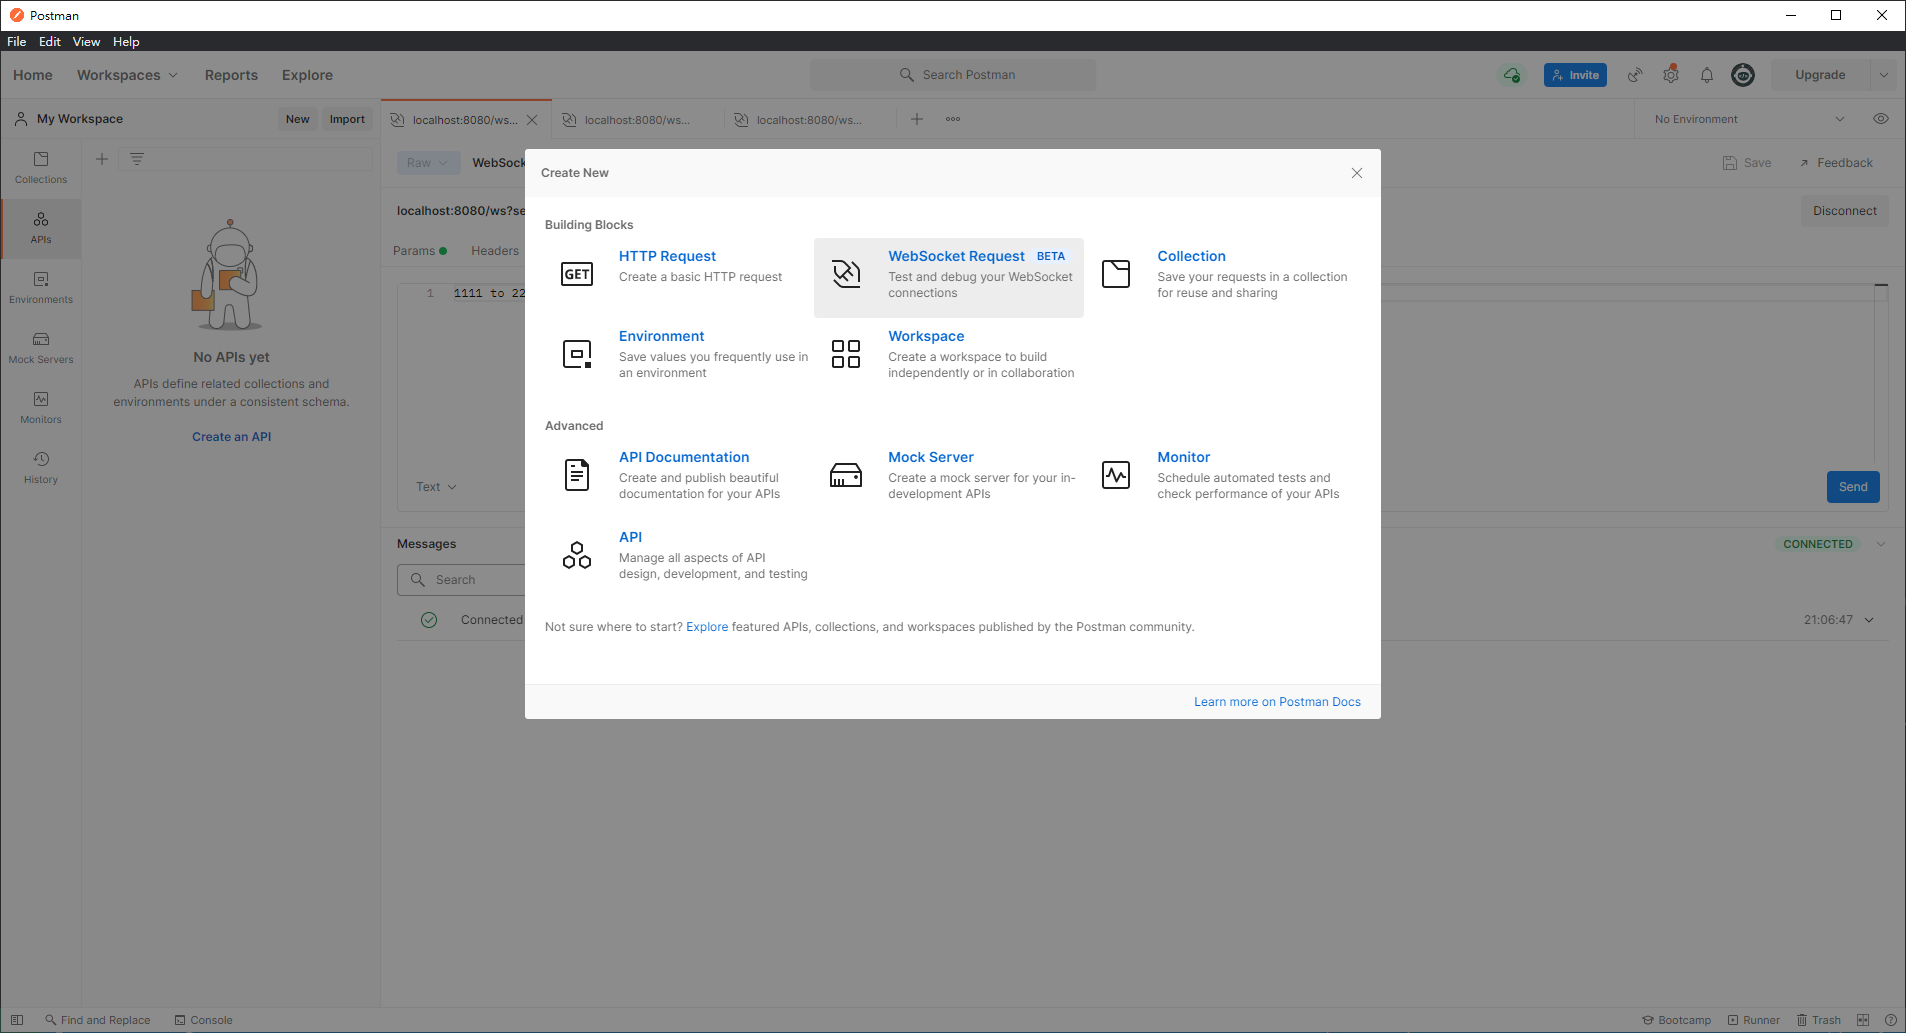Screen dimensions: 1906x1033
Task: Open the No Environment selector
Action: (x=1748, y=119)
